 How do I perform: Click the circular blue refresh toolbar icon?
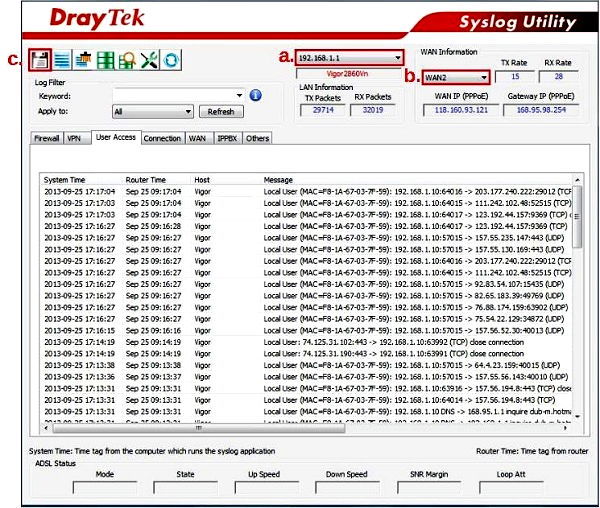click(171, 60)
